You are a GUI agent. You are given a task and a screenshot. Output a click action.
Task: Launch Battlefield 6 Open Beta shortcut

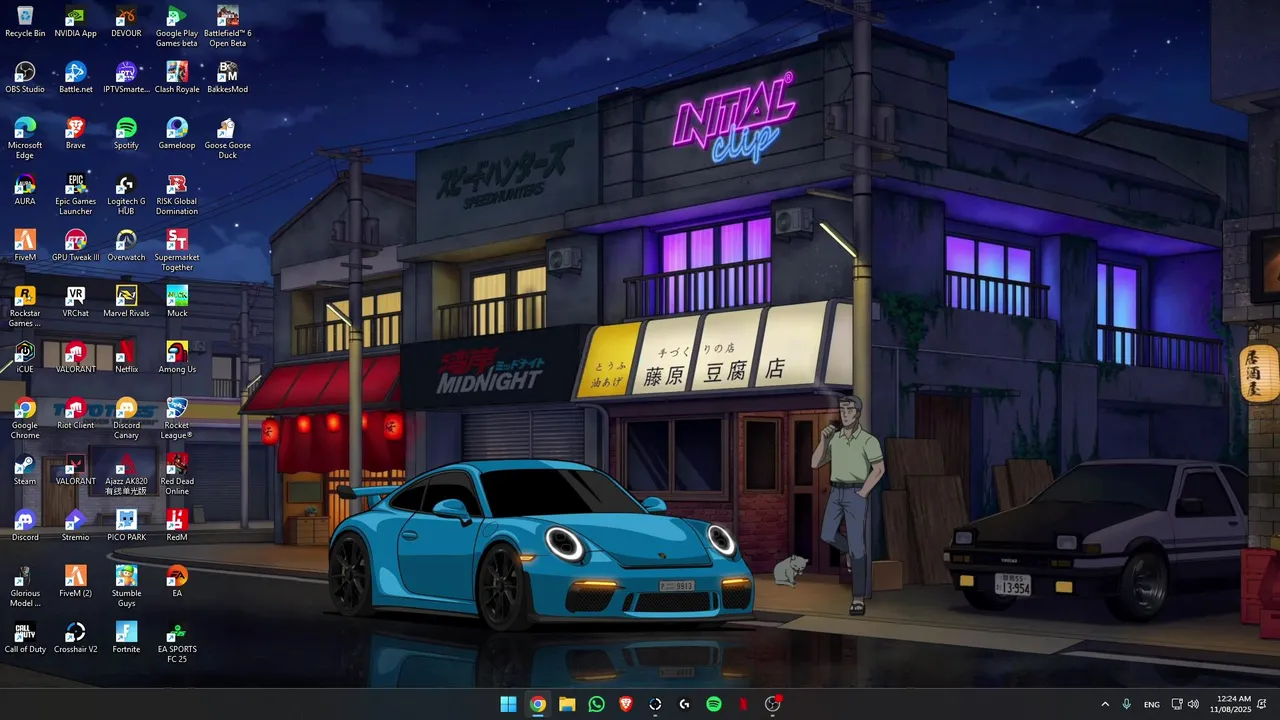pos(228,27)
